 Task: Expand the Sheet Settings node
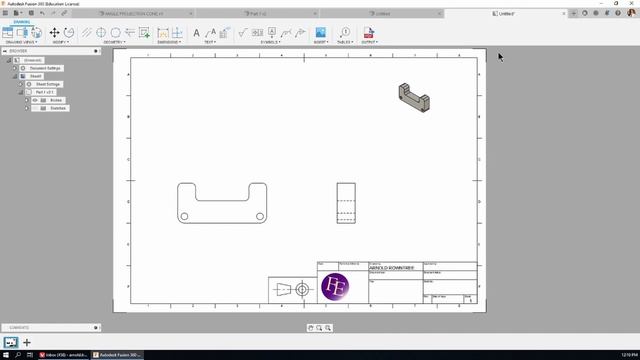[21, 84]
